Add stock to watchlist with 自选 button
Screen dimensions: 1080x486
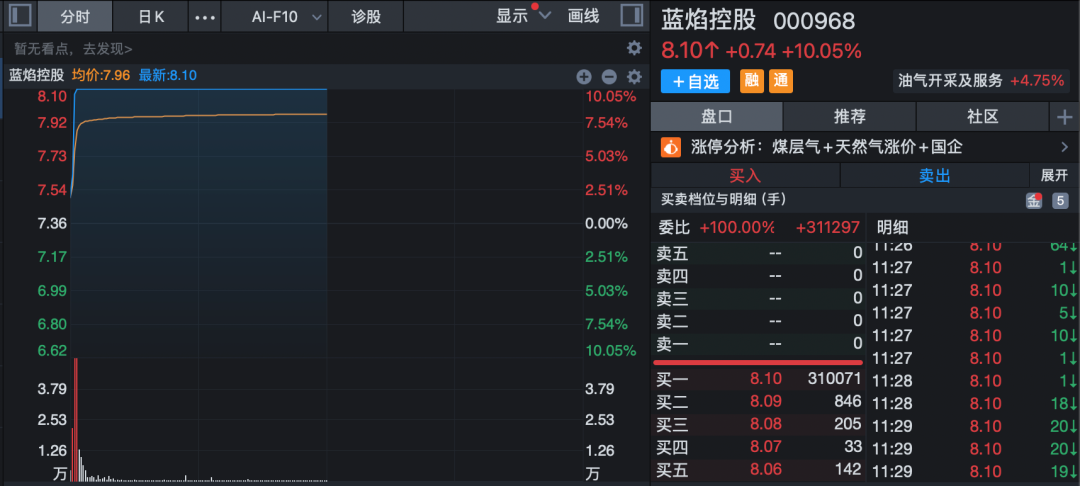695,81
